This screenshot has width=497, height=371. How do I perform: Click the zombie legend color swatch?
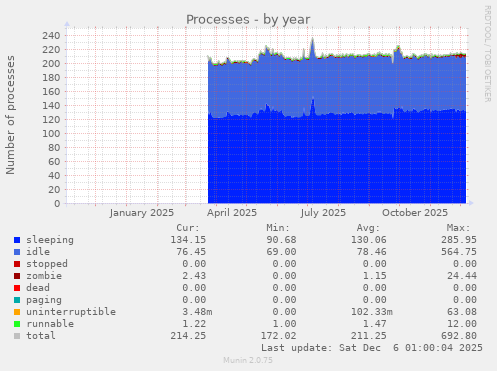click(x=17, y=276)
